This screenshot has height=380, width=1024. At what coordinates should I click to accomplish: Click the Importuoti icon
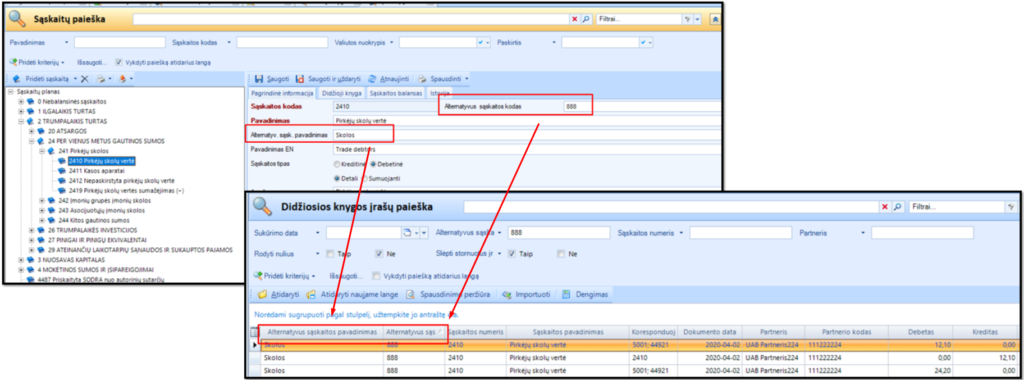(506, 294)
